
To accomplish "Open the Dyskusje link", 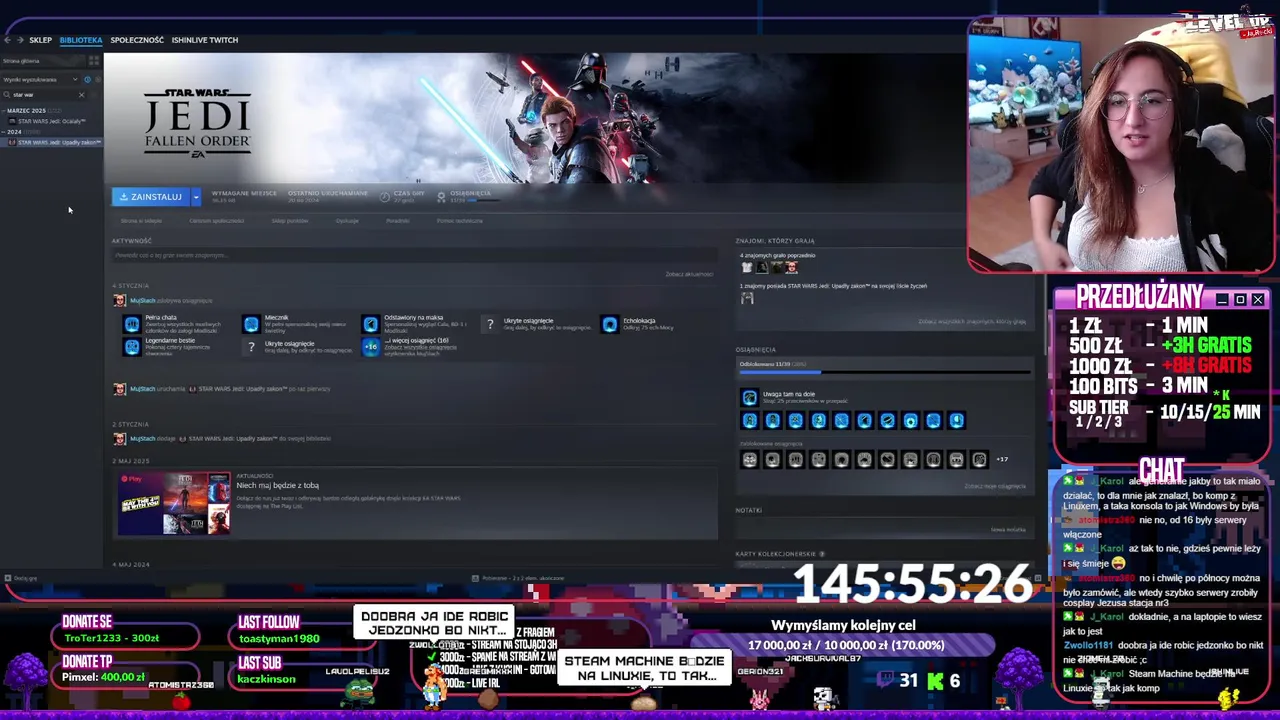I will tap(347, 221).
